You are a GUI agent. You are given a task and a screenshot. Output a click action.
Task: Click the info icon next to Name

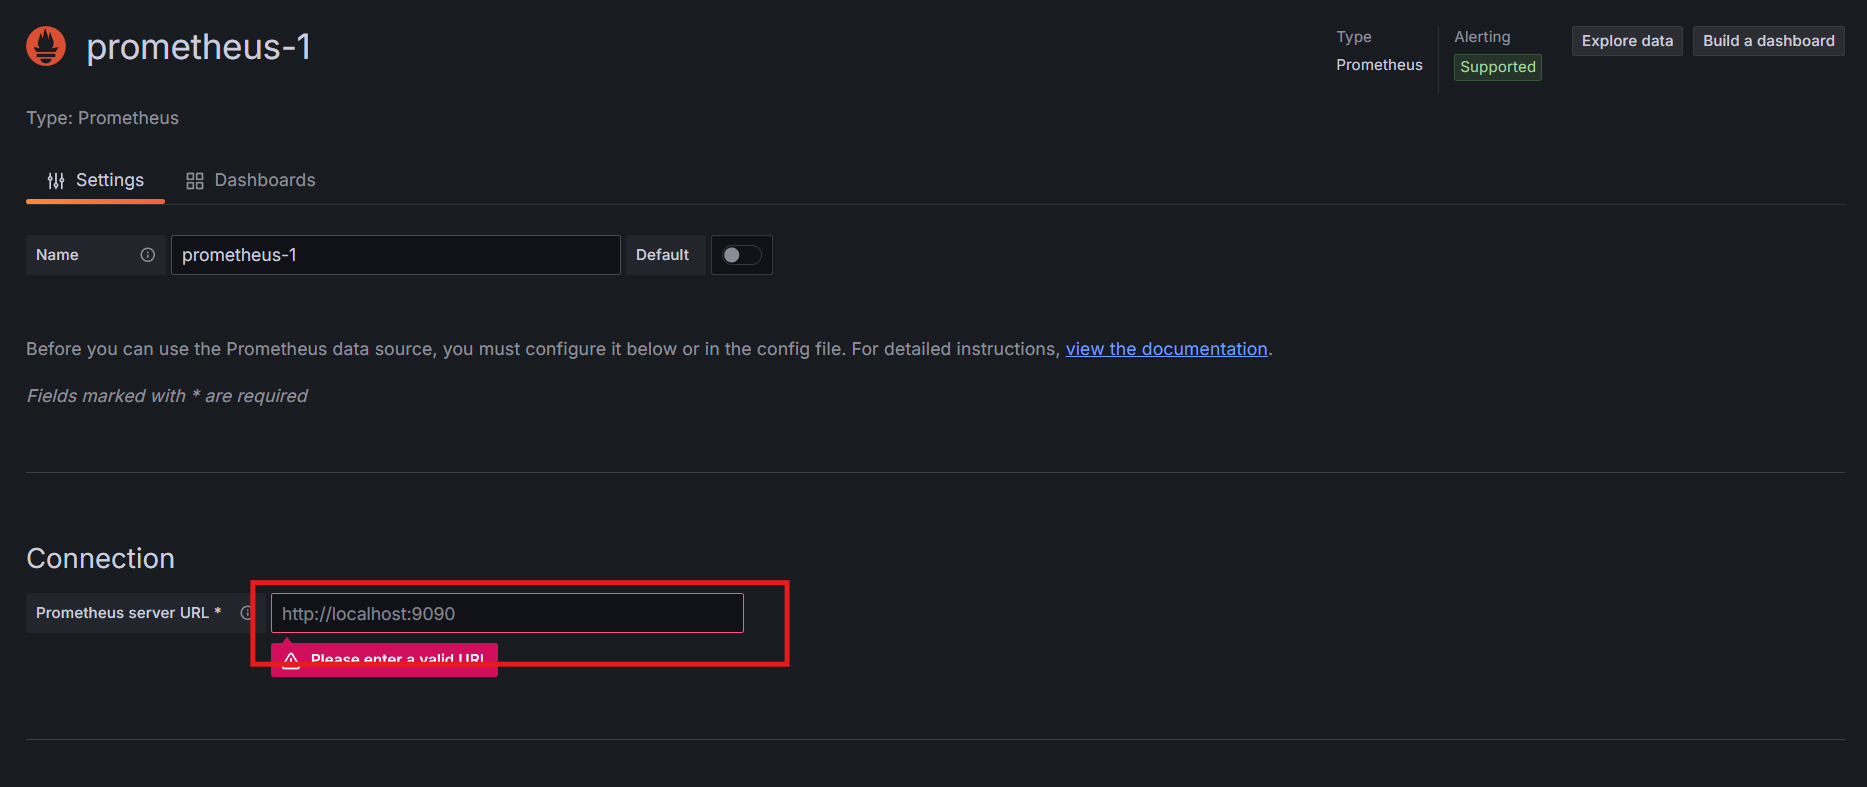pos(148,255)
